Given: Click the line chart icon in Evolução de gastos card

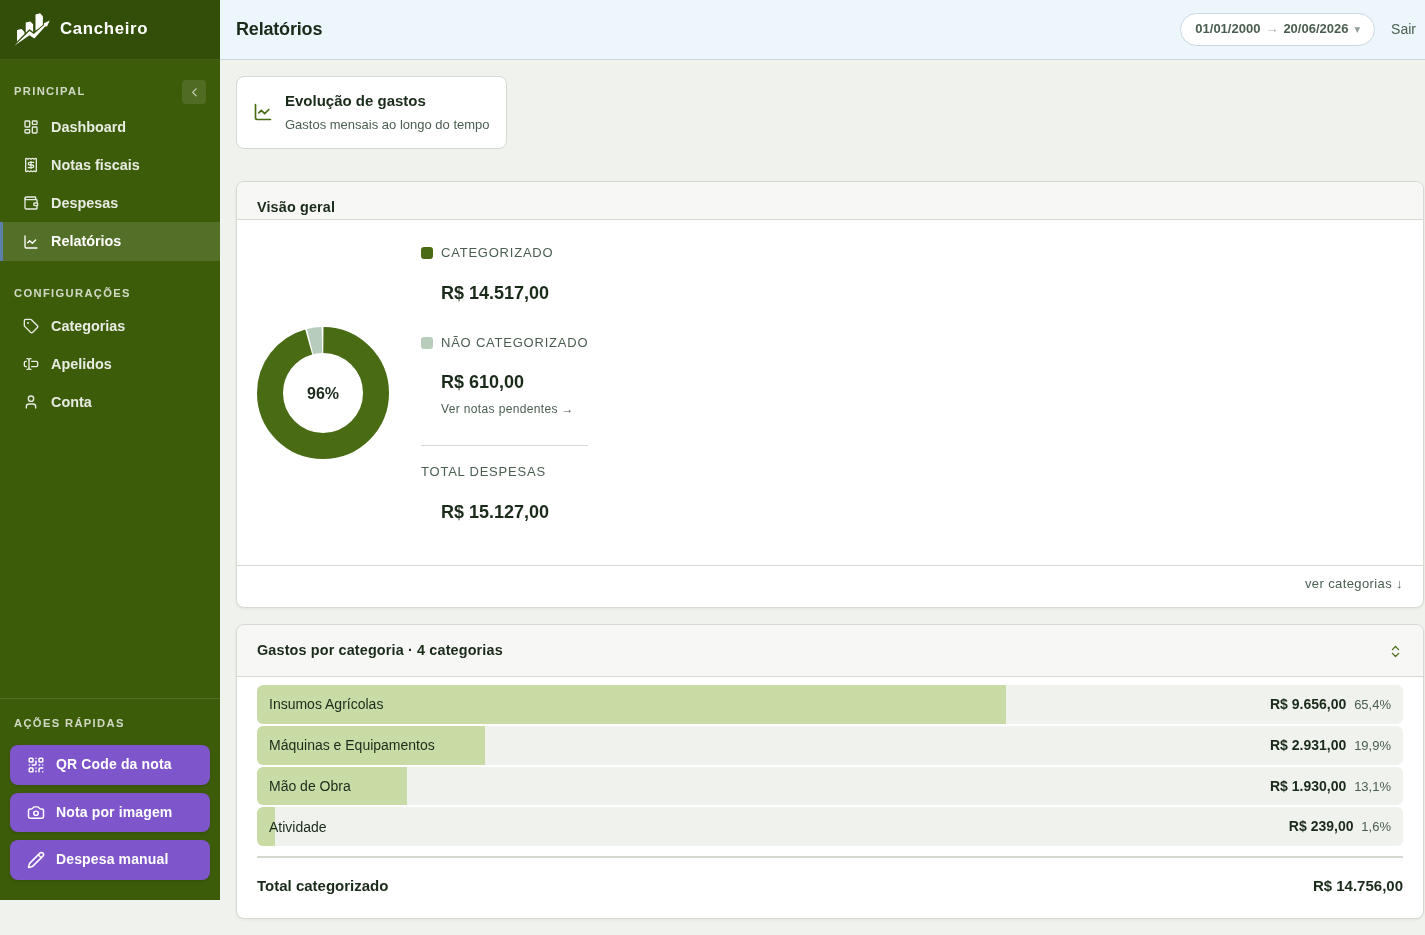Looking at the screenshot, I should pyautogui.click(x=263, y=112).
